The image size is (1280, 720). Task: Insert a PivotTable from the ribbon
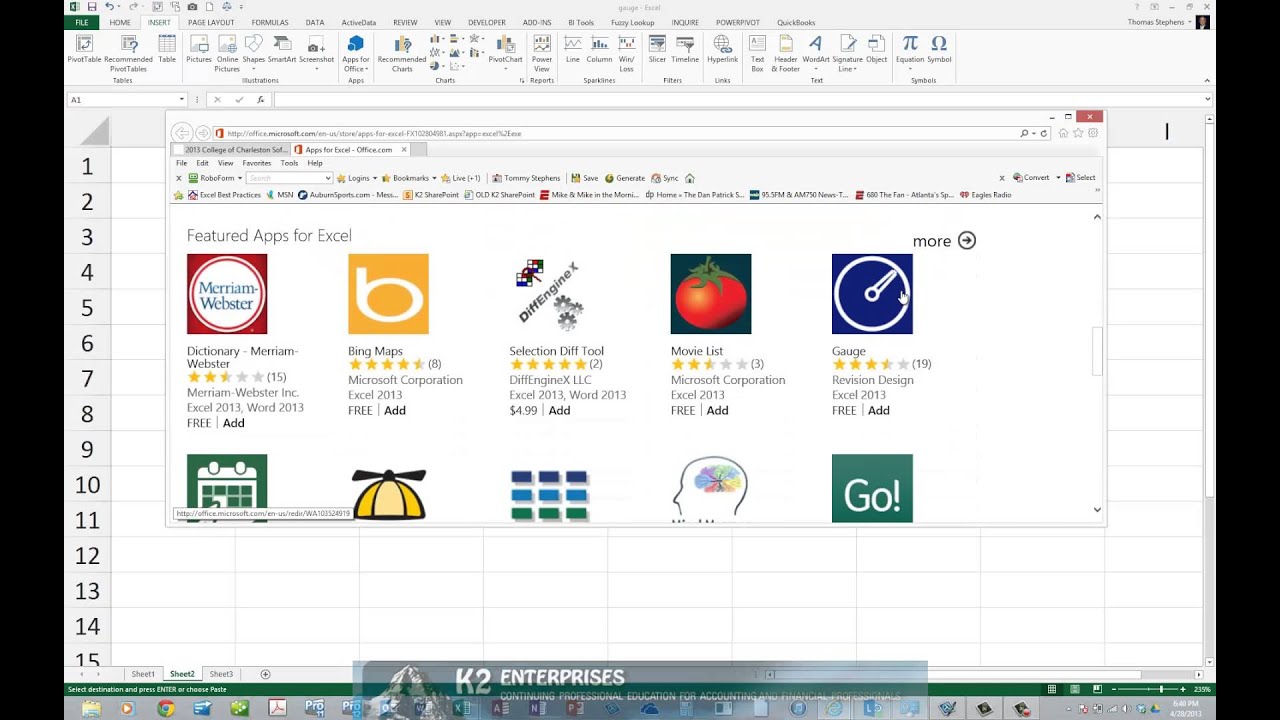(x=84, y=50)
